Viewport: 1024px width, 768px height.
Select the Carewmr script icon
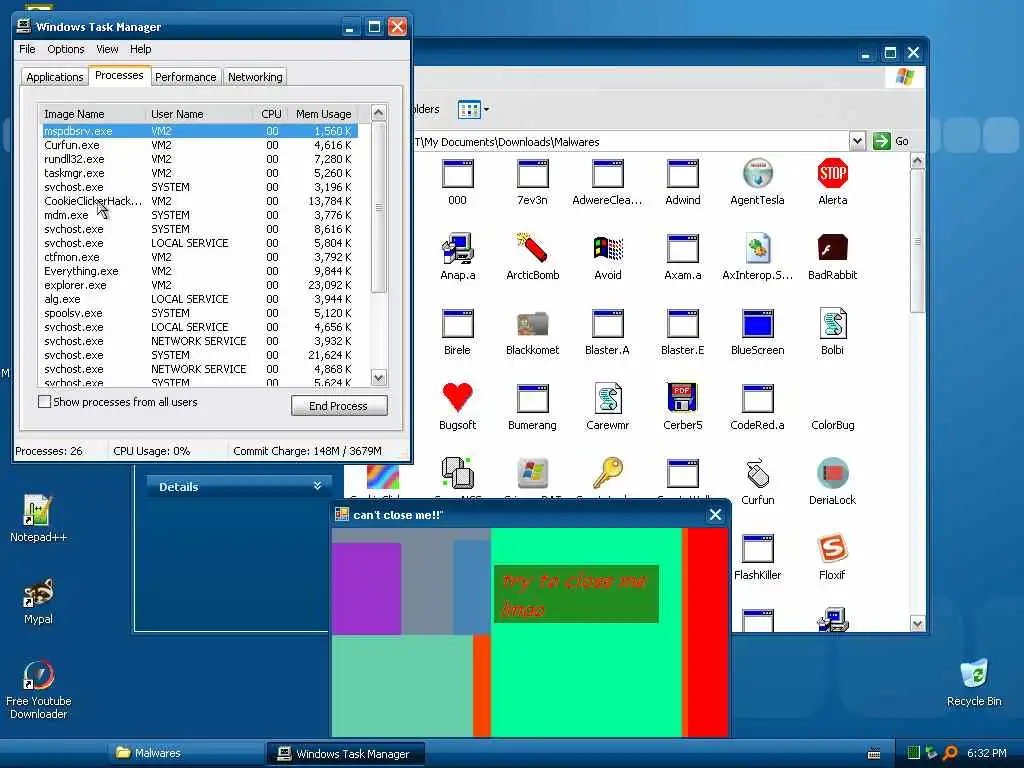(x=607, y=398)
